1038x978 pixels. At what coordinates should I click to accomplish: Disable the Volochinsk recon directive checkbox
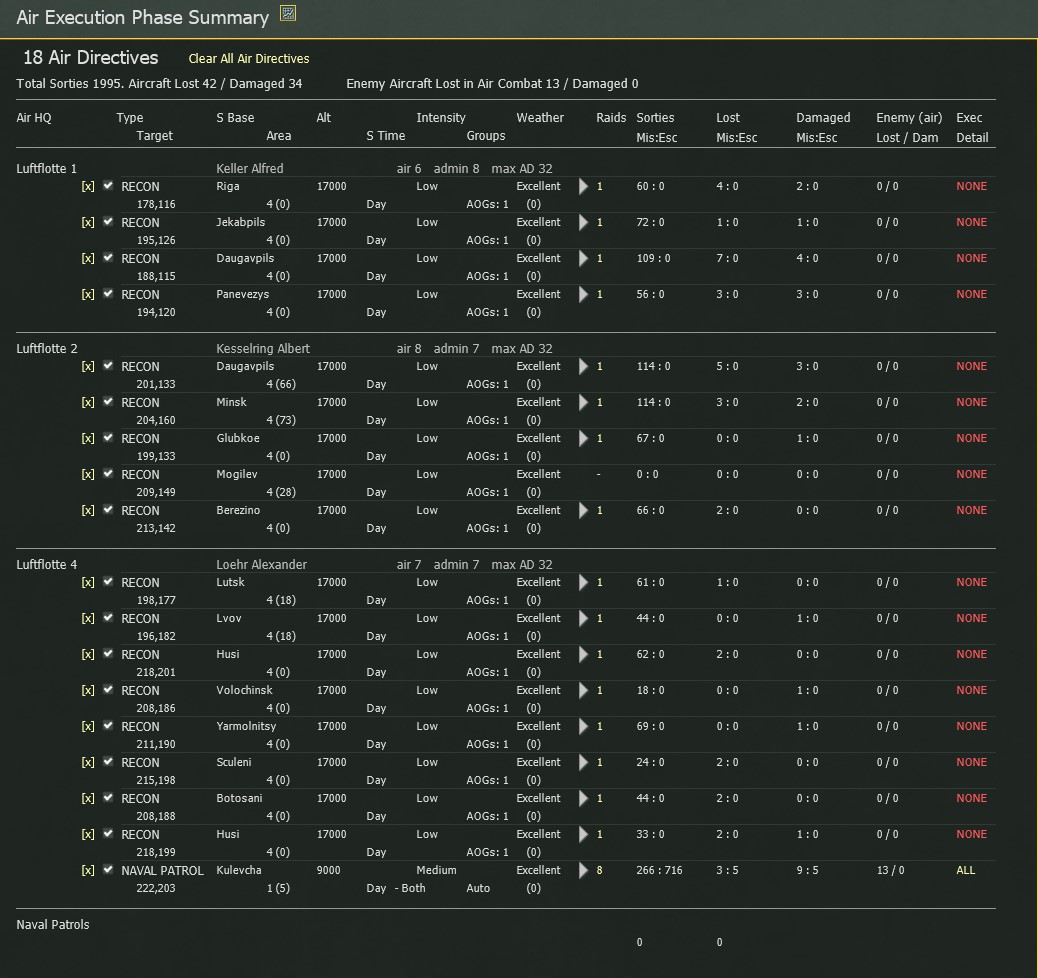(x=108, y=690)
